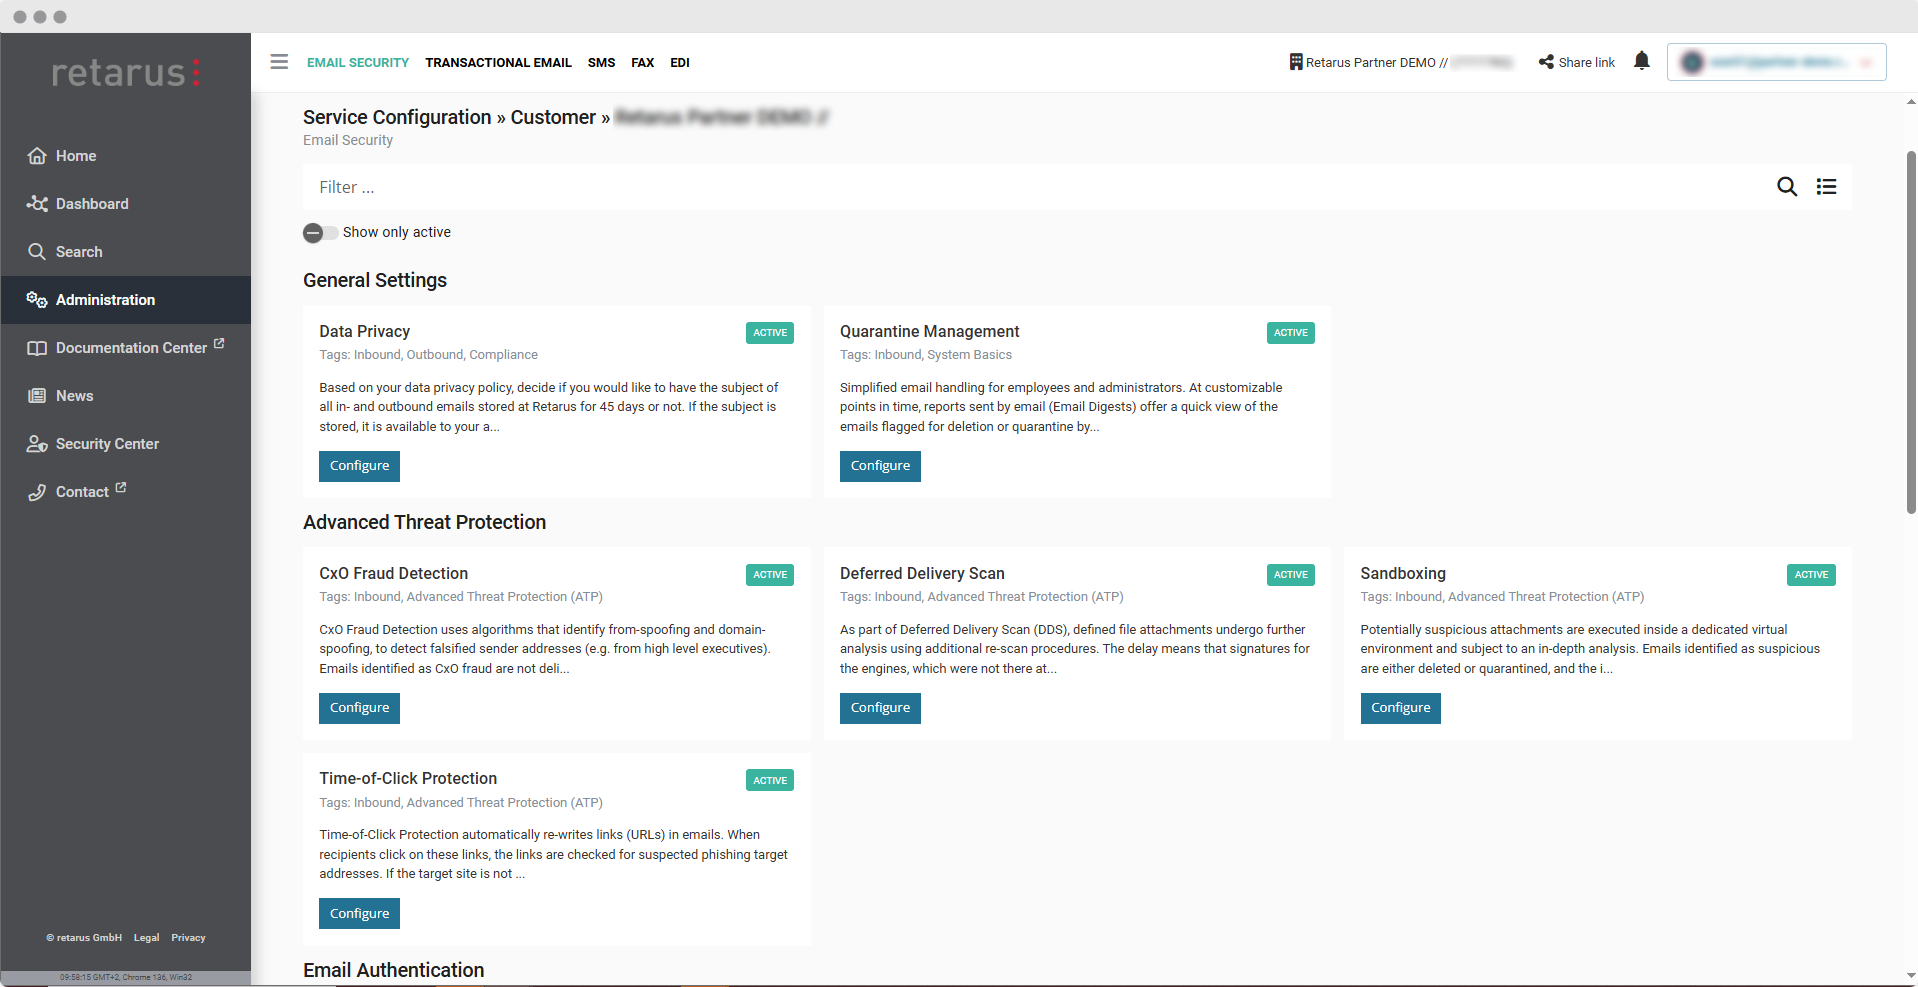The width and height of the screenshot is (1918, 987).
Task: Click the Security Center user-lock icon
Action: point(37,444)
